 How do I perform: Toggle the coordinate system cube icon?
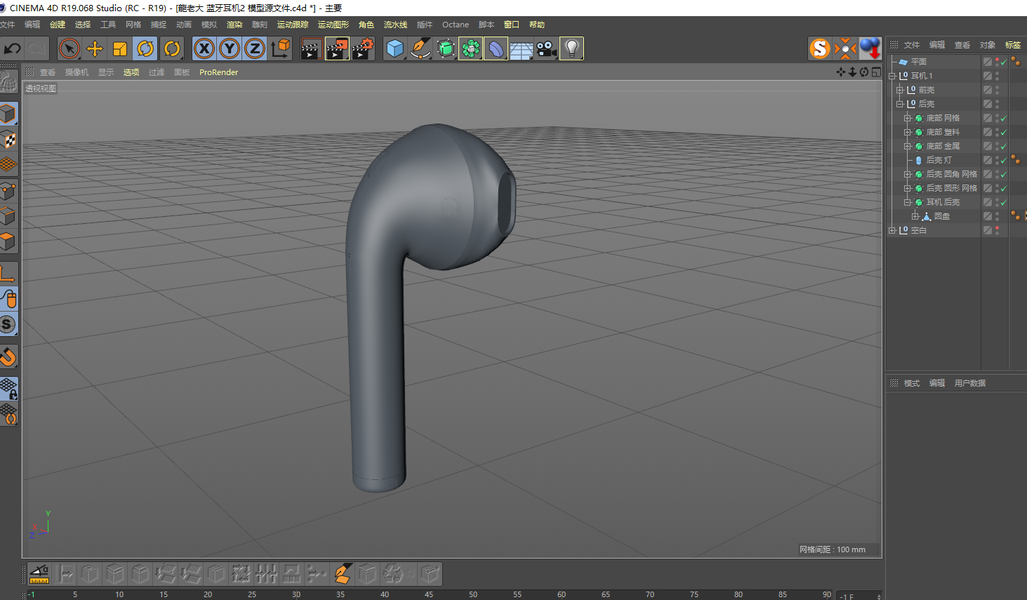coord(280,48)
